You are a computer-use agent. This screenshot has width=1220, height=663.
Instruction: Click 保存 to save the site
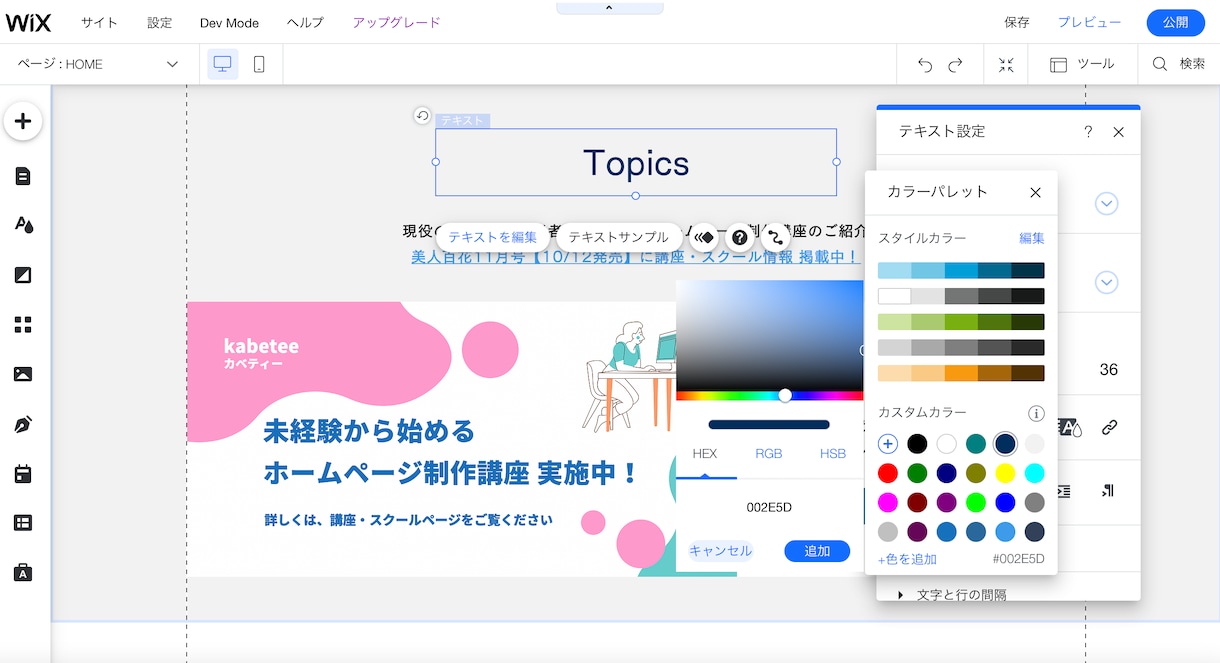(1017, 22)
